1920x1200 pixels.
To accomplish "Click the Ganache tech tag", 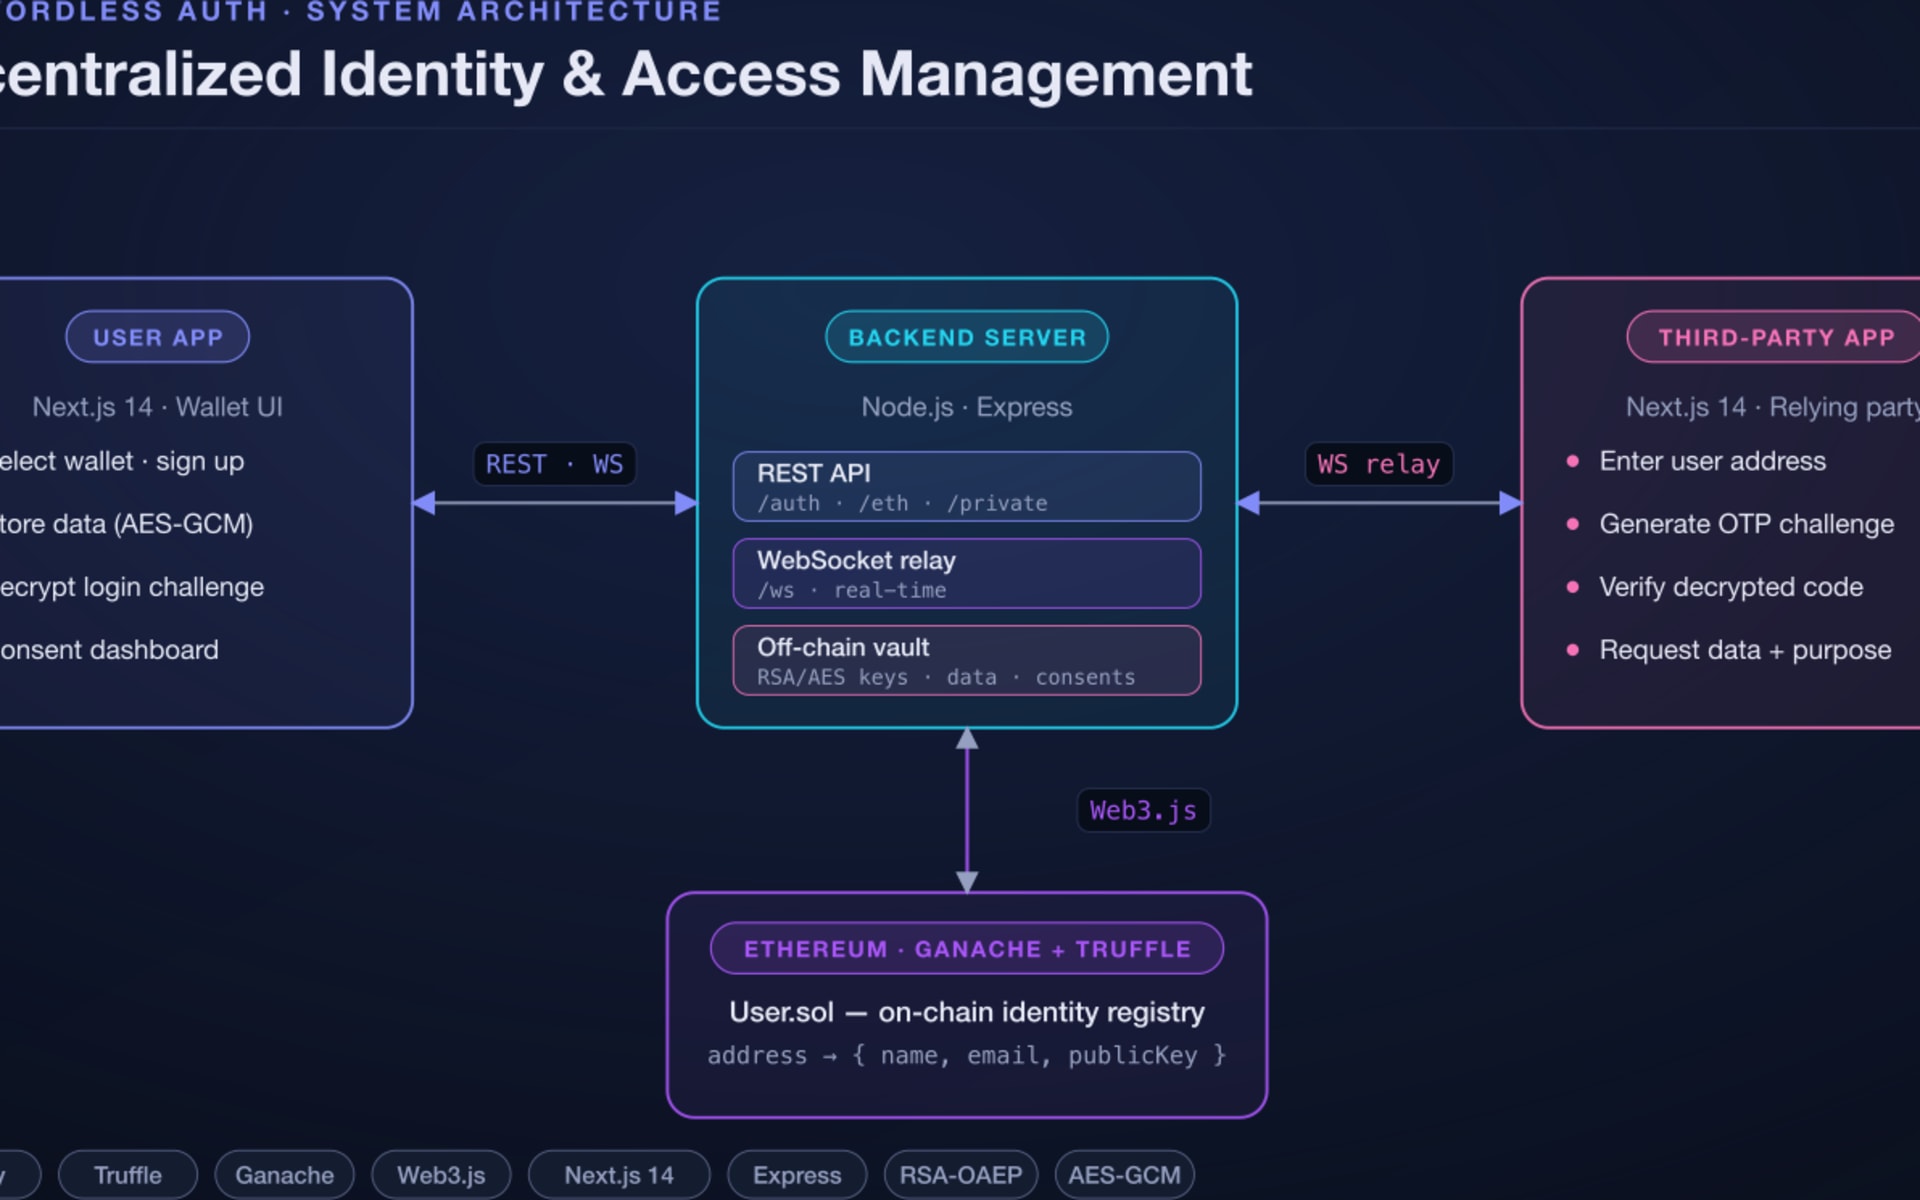I will pyautogui.click(x=284, y=1175).
